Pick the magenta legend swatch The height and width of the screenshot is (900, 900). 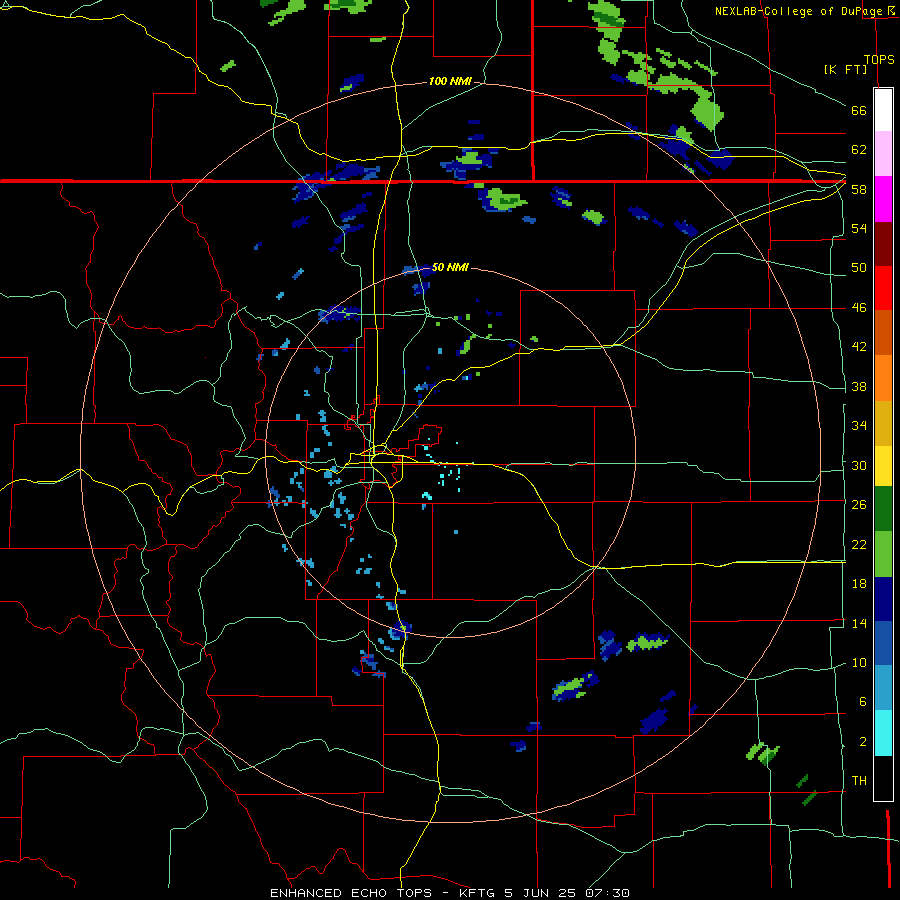[883, 199]
